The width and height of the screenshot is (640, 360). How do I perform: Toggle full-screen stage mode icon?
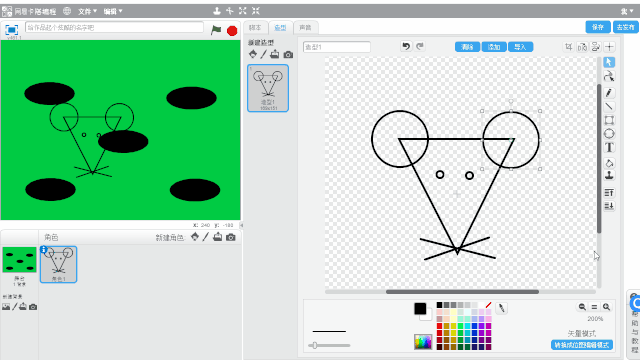click(11, 30)
